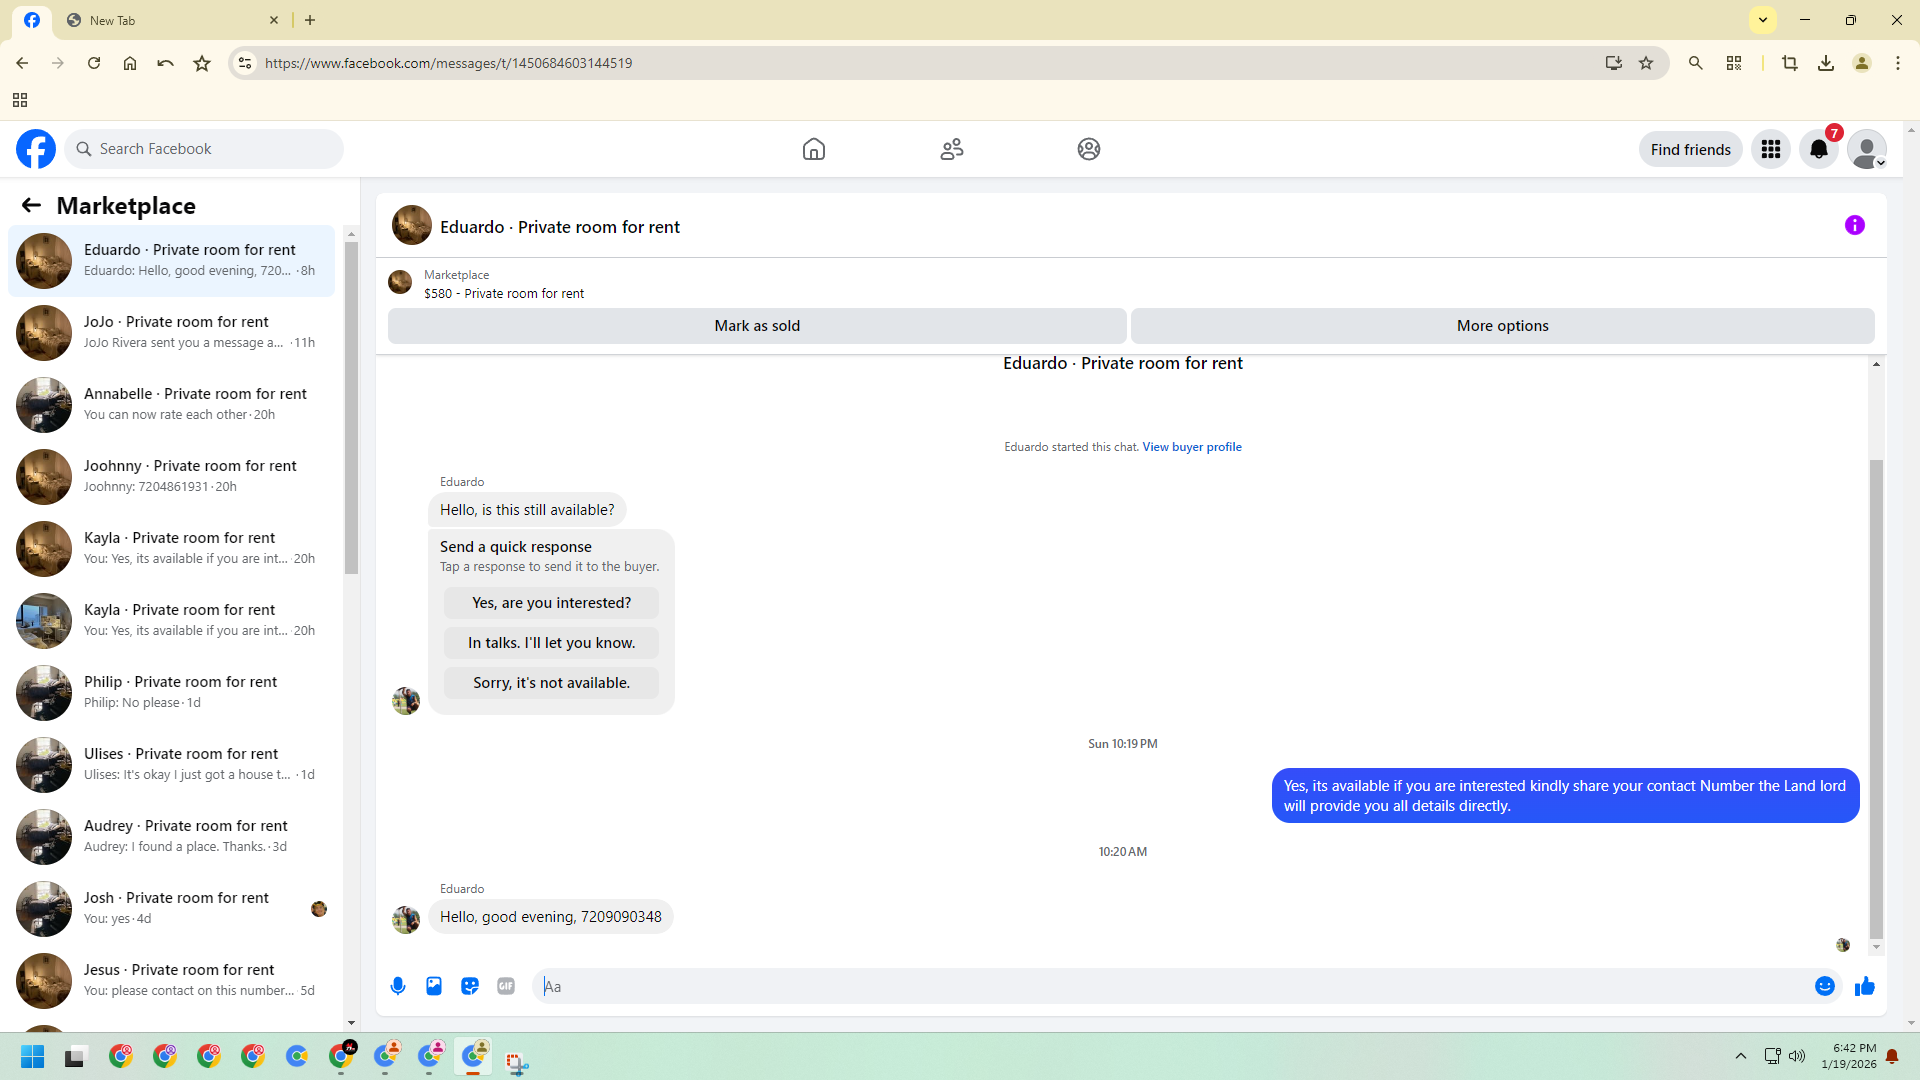Open conversation information purple icon
This screenshot has height=1080, width=1920.
click(1854, 226)
